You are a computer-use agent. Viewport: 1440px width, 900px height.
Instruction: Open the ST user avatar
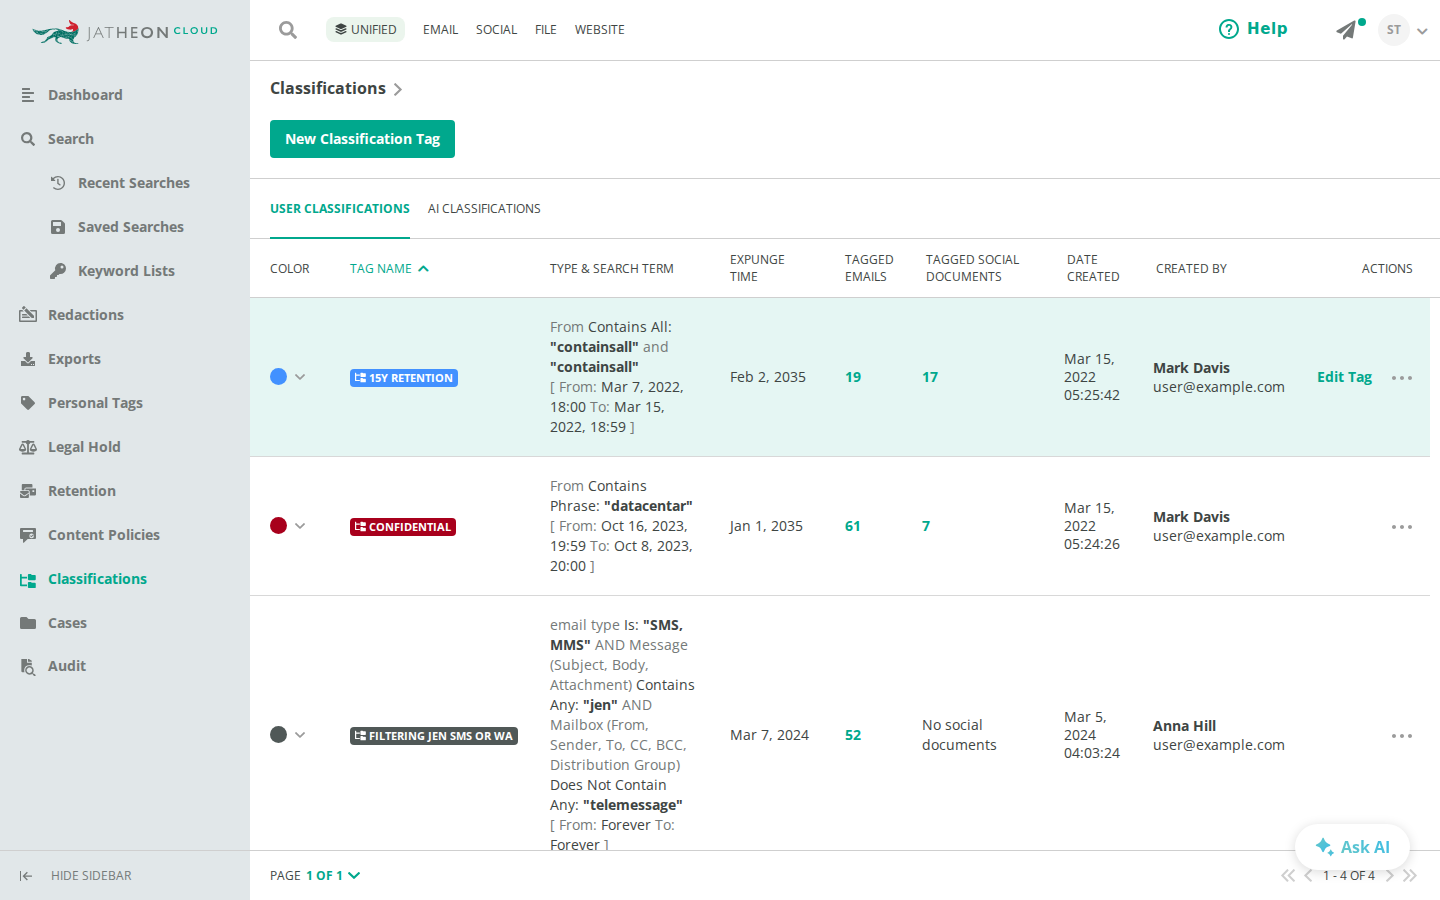point(1393,30)
